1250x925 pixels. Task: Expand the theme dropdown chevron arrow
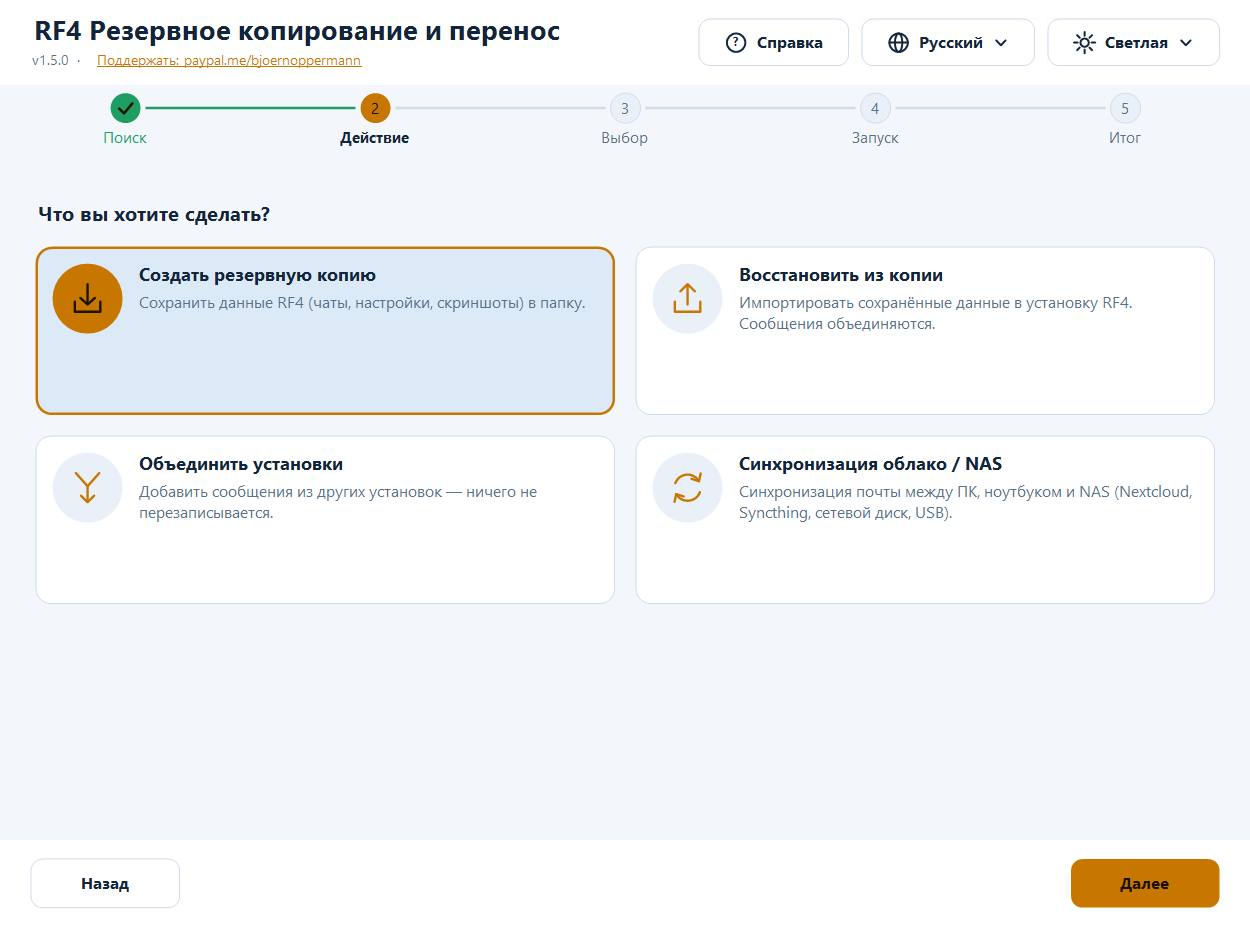tap(1186, 43)
